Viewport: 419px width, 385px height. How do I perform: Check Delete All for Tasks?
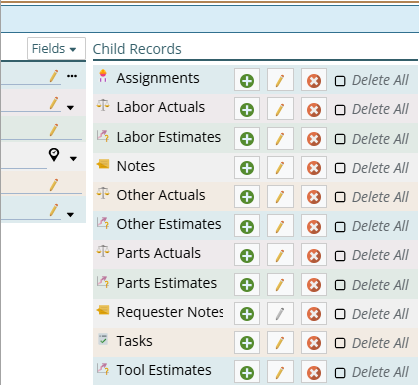click(340, 343)
